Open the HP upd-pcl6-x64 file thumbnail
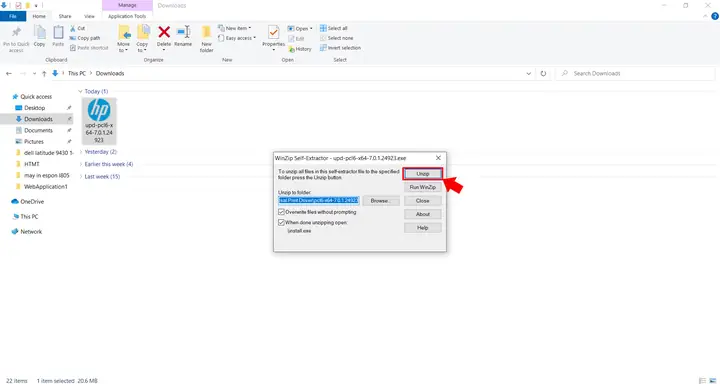This screenshot has height=384, width=720. click(x=99, y=121)
